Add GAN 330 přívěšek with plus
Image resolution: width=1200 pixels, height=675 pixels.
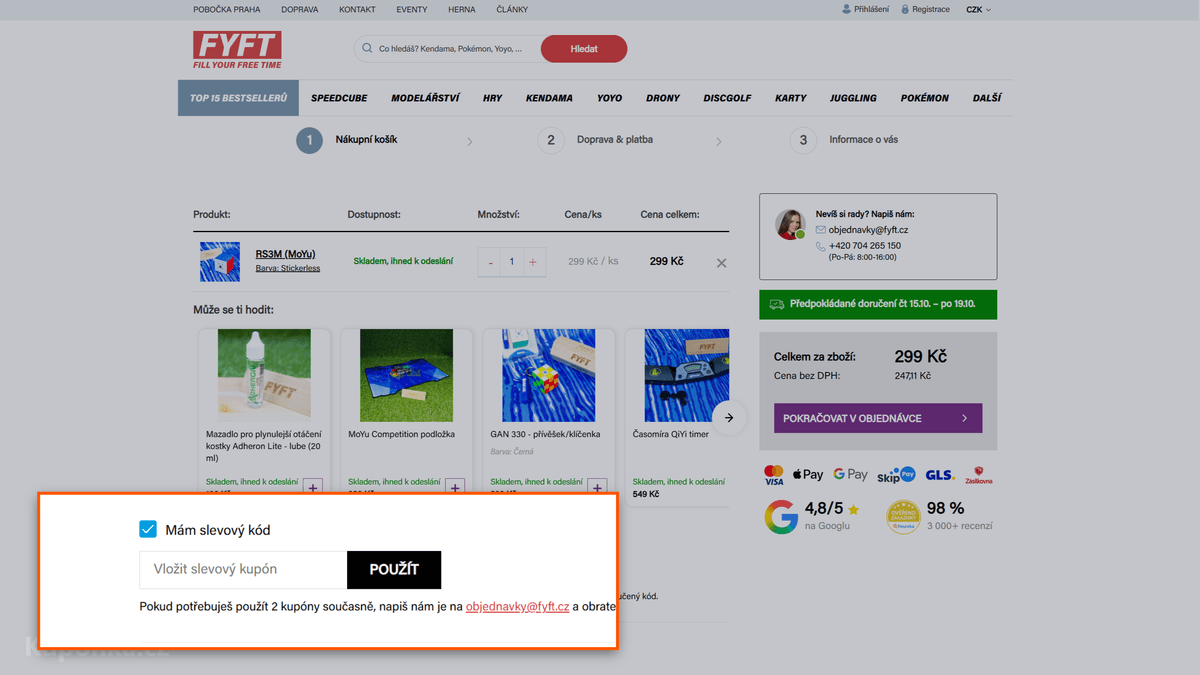597,488
